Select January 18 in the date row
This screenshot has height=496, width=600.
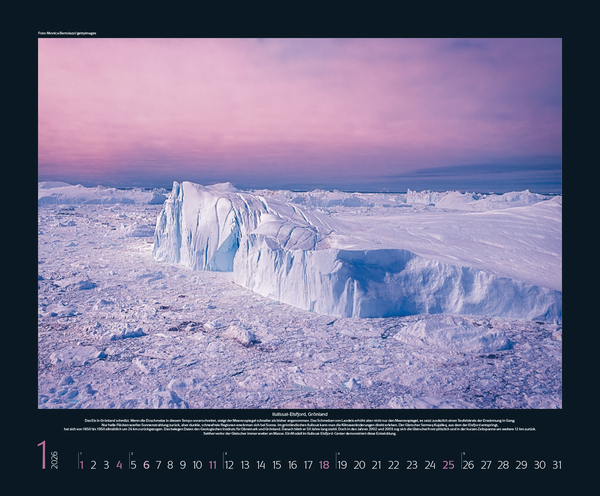click(324, 464)
